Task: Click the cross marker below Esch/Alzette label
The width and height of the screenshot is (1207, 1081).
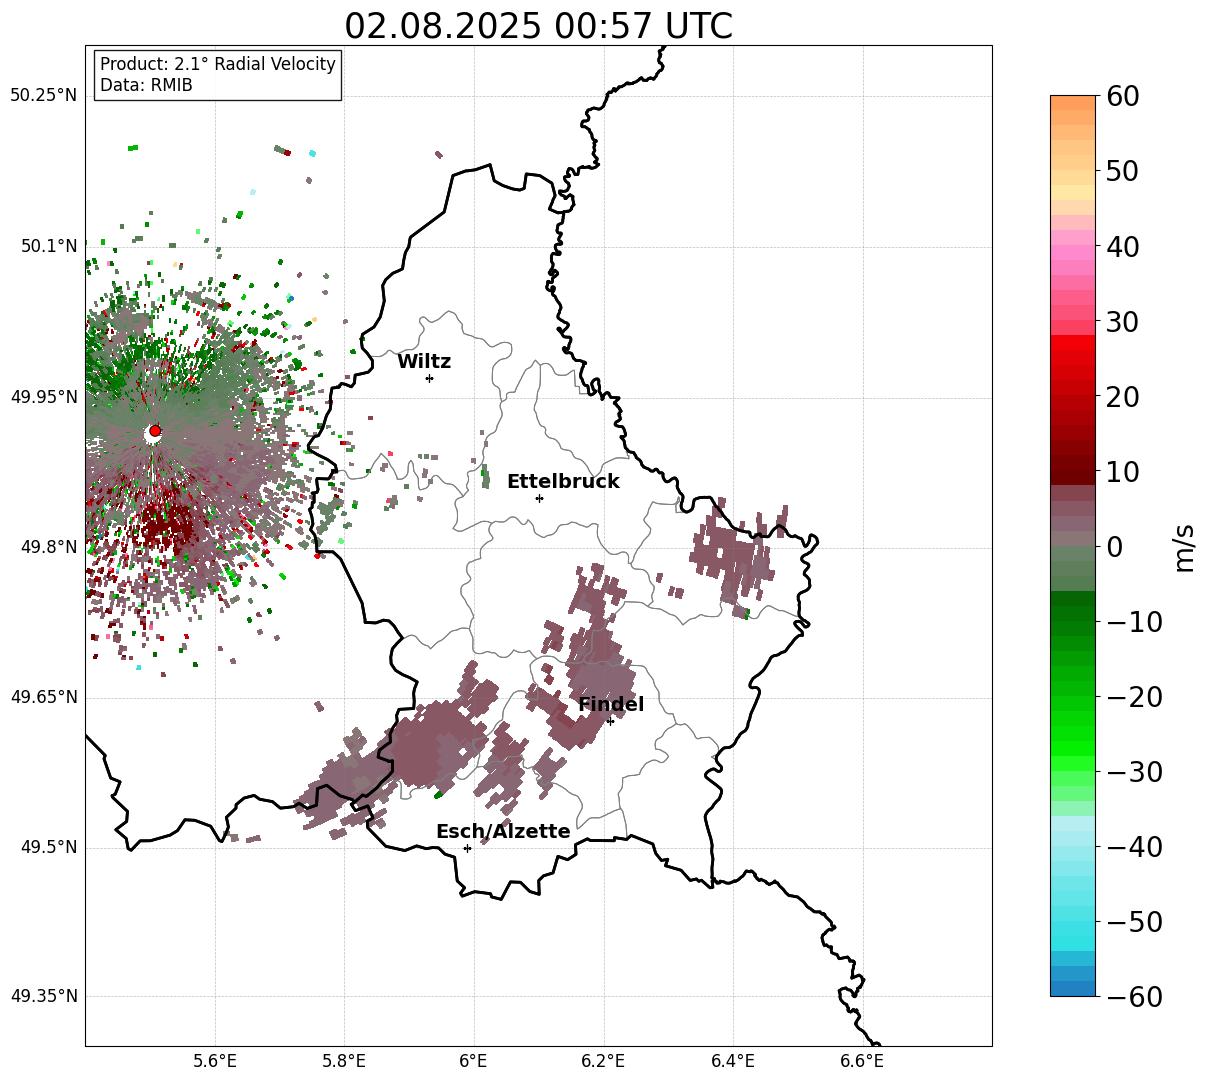Action: coord(467,848)
